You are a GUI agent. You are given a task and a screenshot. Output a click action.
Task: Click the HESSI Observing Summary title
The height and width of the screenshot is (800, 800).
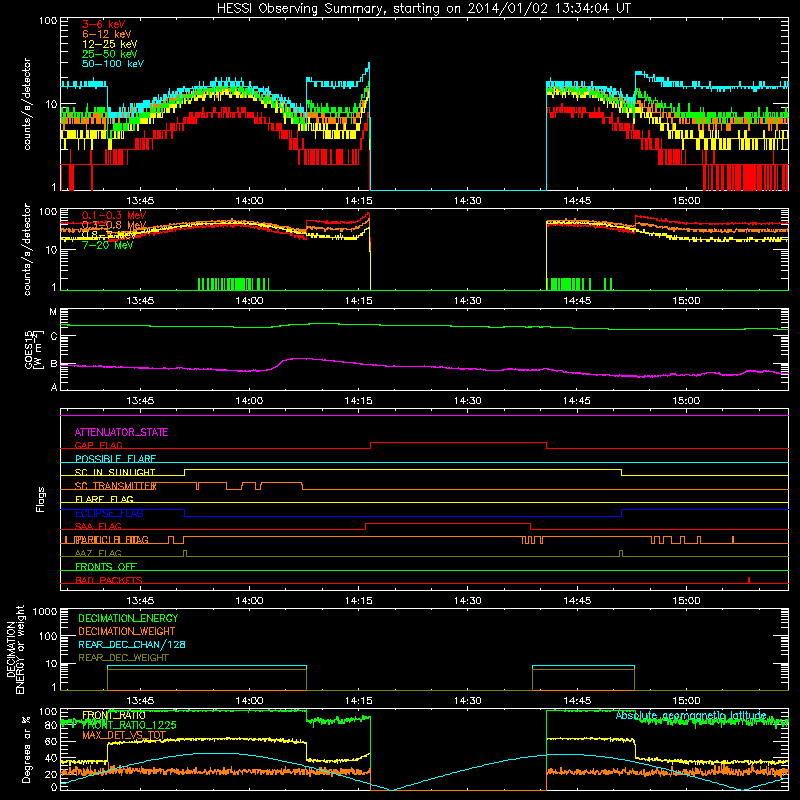pos(423,9)
